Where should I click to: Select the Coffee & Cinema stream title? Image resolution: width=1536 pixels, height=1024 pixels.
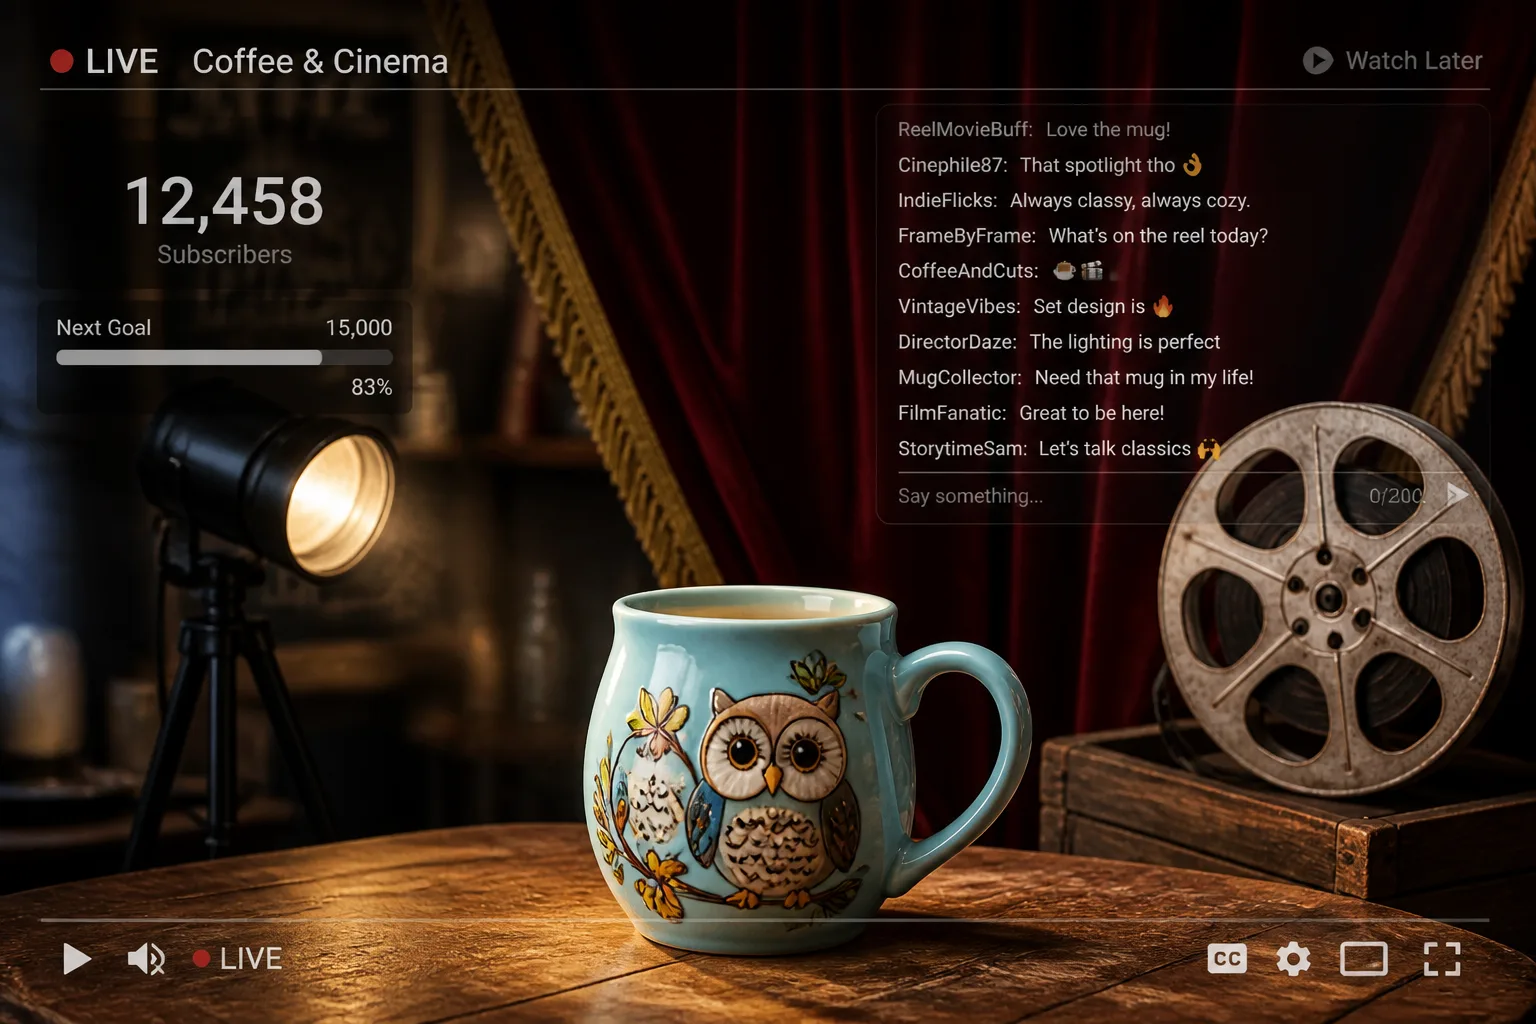click(320, 62)
